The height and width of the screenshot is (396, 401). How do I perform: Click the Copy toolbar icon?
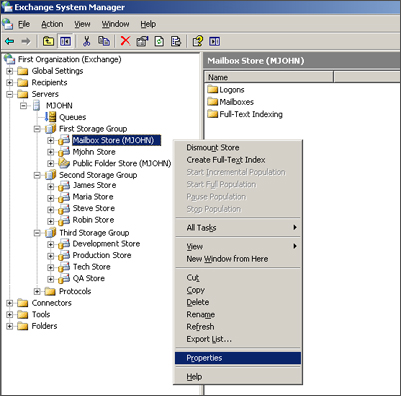click(104, 41)
